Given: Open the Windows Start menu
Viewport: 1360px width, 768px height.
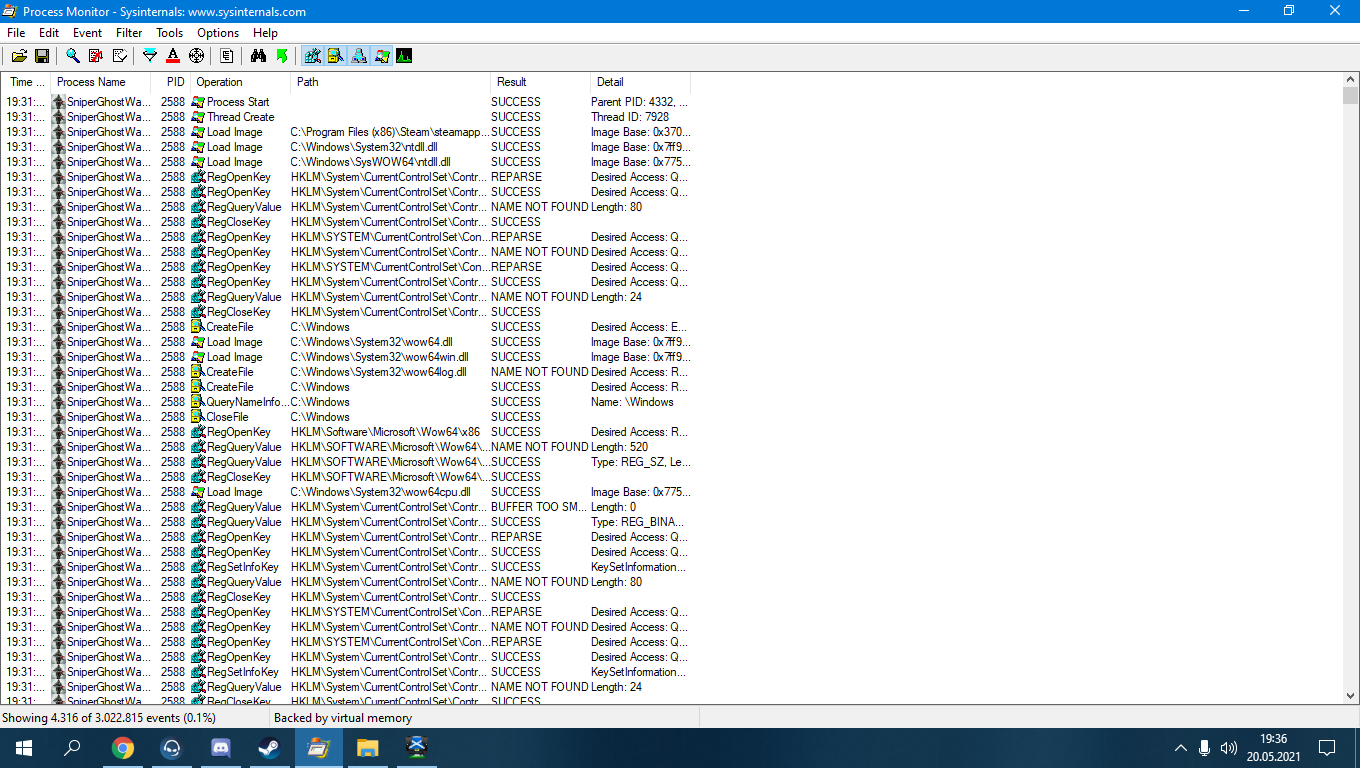Looking at the screenshot, I should [x=24, y=748].
